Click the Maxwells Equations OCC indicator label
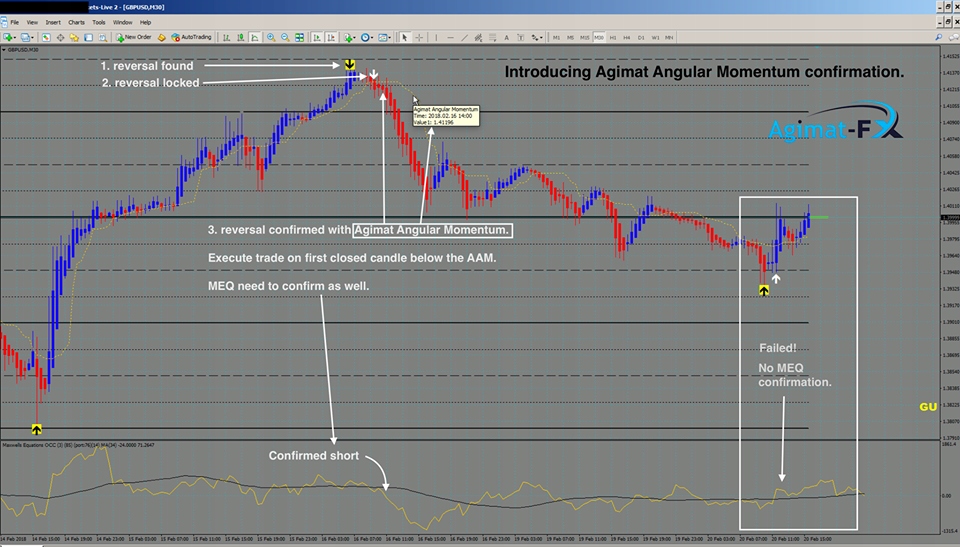The image size is (960, 547). (x=78, y=445)
